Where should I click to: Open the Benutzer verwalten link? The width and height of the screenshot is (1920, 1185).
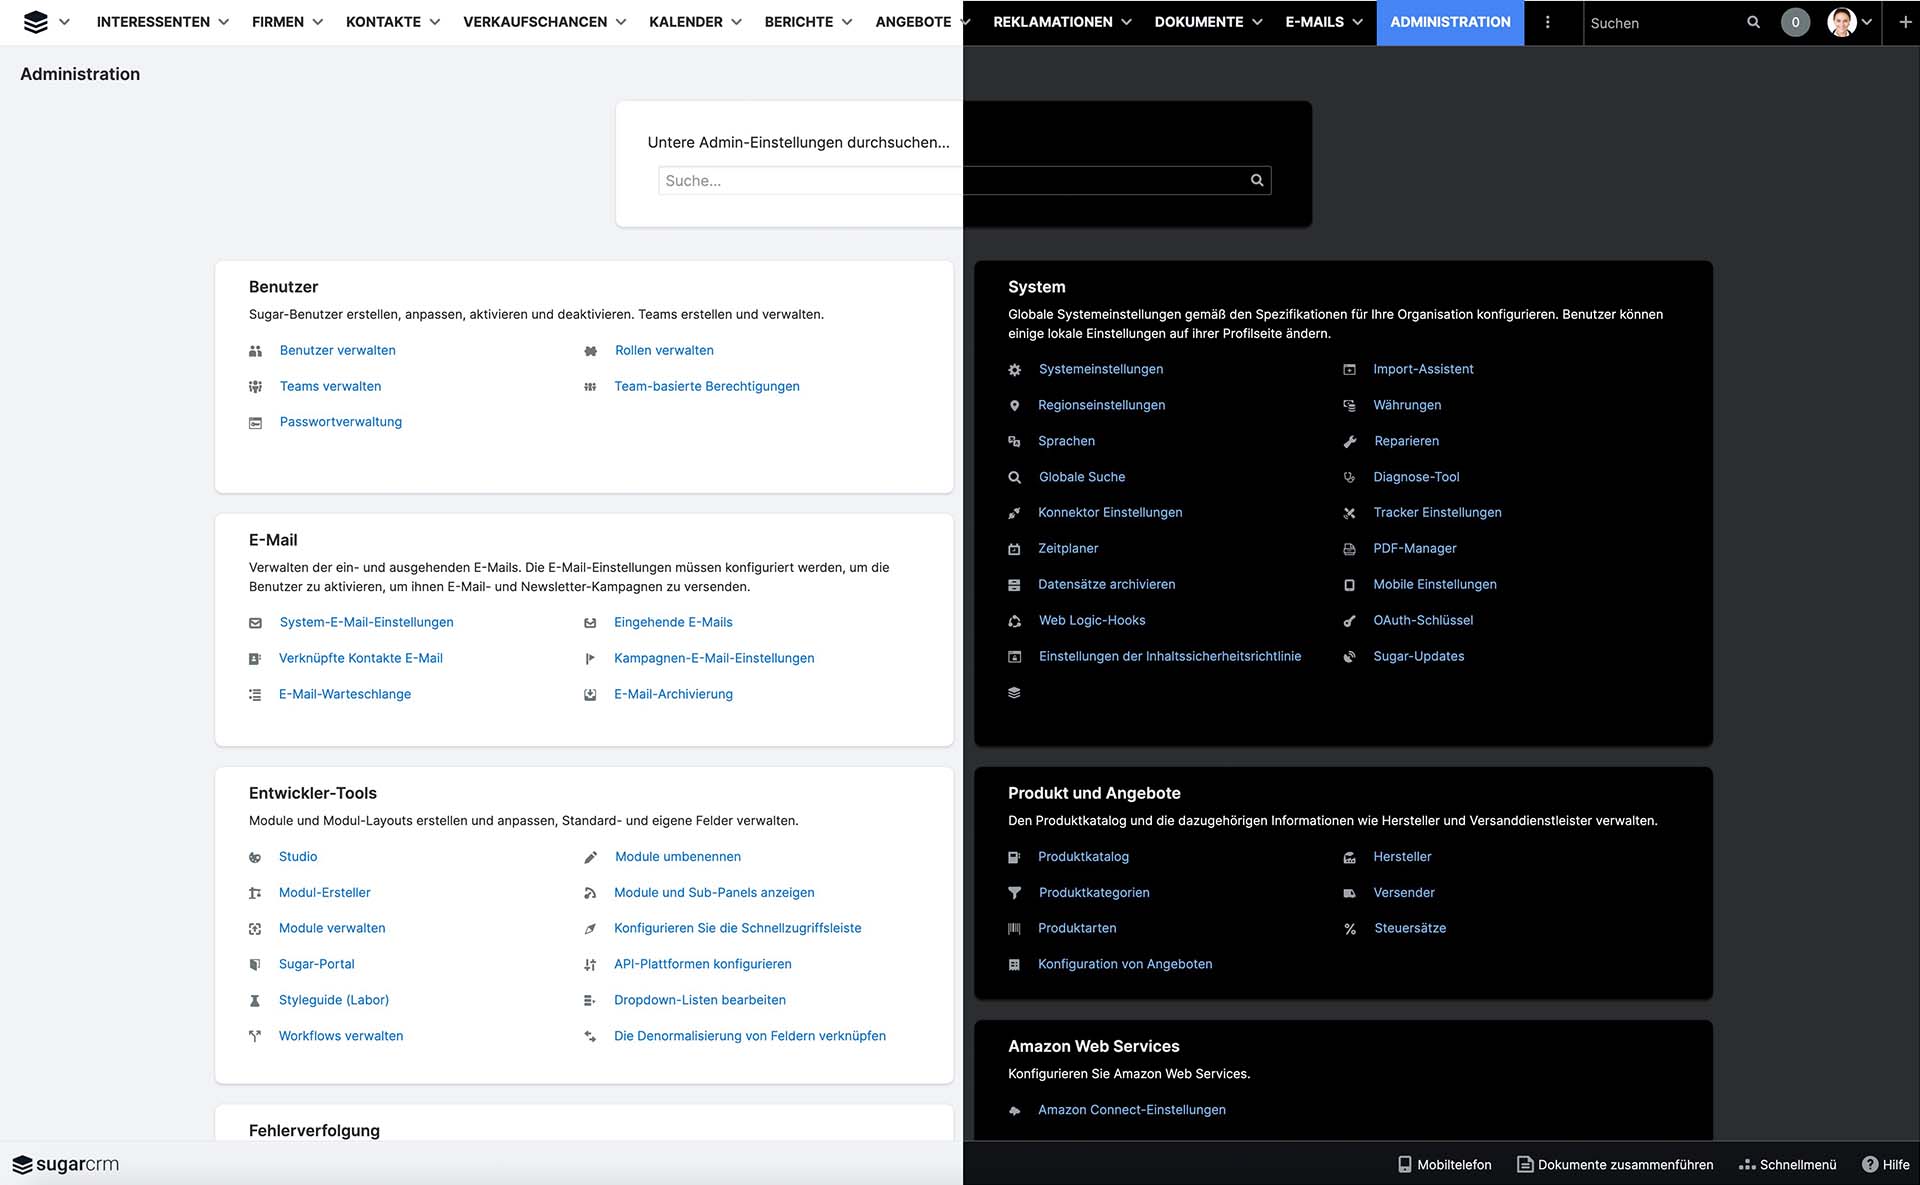coord(337,350)
